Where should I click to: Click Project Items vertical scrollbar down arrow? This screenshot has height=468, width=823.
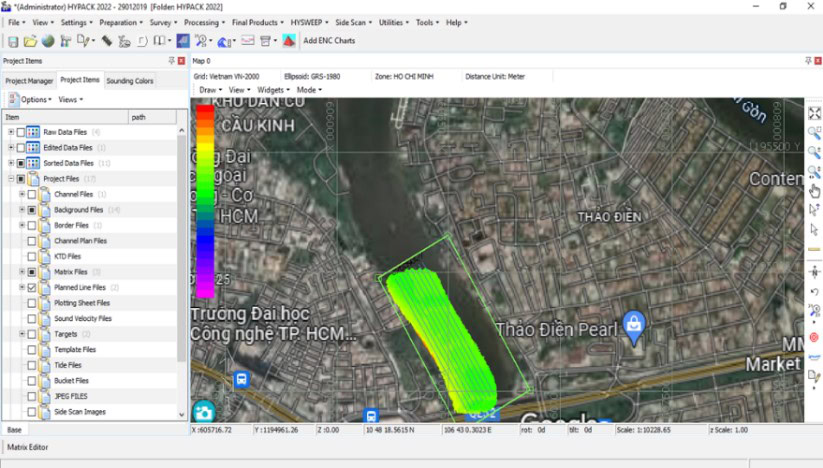pyautogui.click(x=182, y=414)
